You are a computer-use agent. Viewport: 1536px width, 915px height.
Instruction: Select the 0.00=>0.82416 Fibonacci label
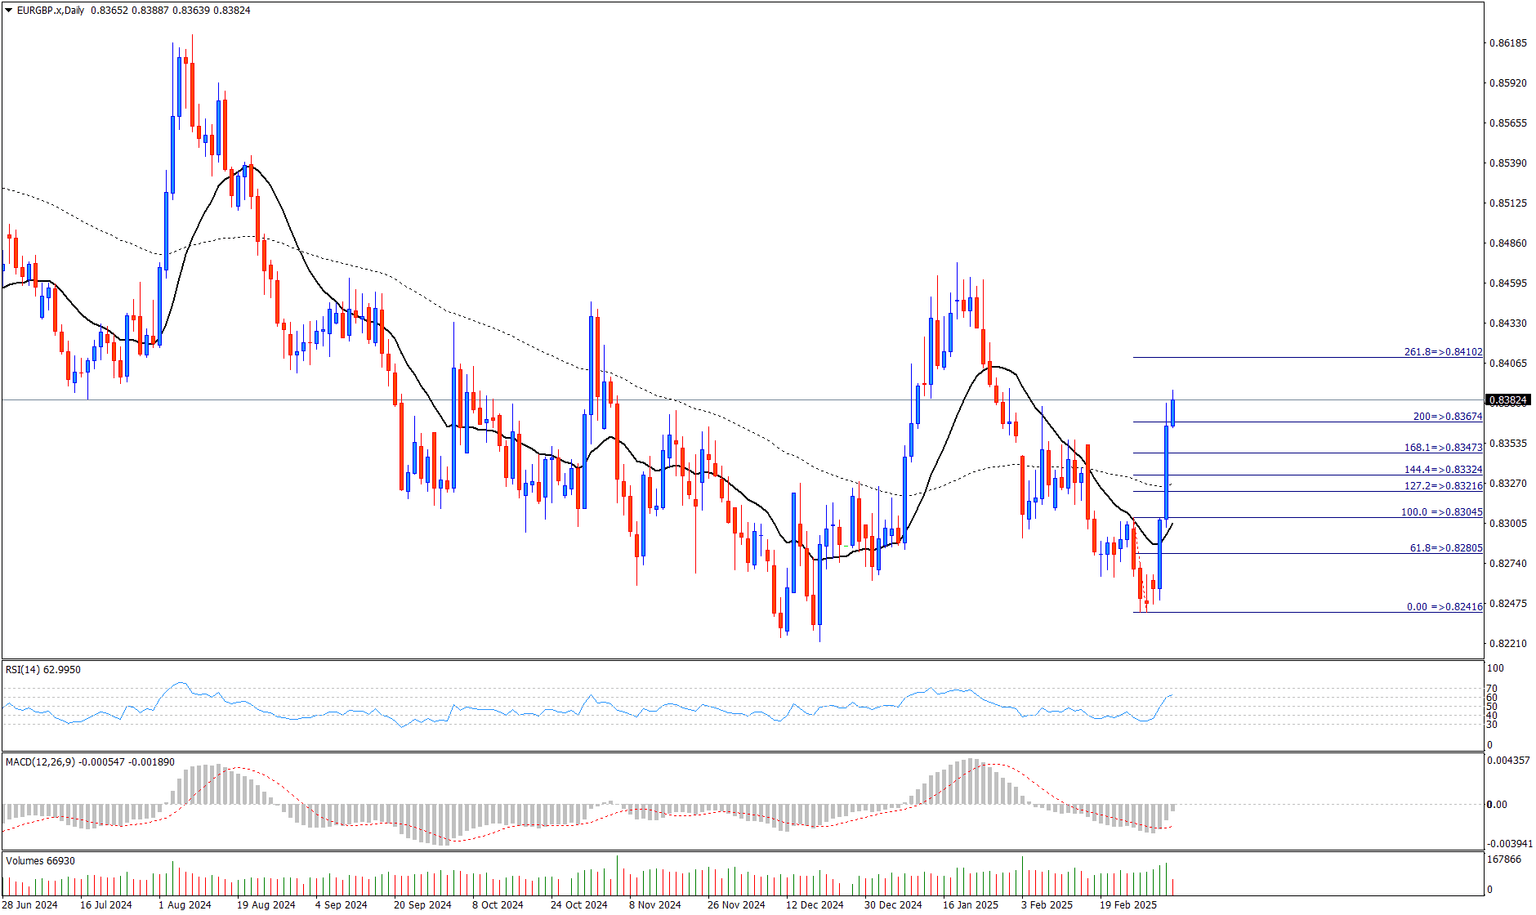coord(1445,607)
